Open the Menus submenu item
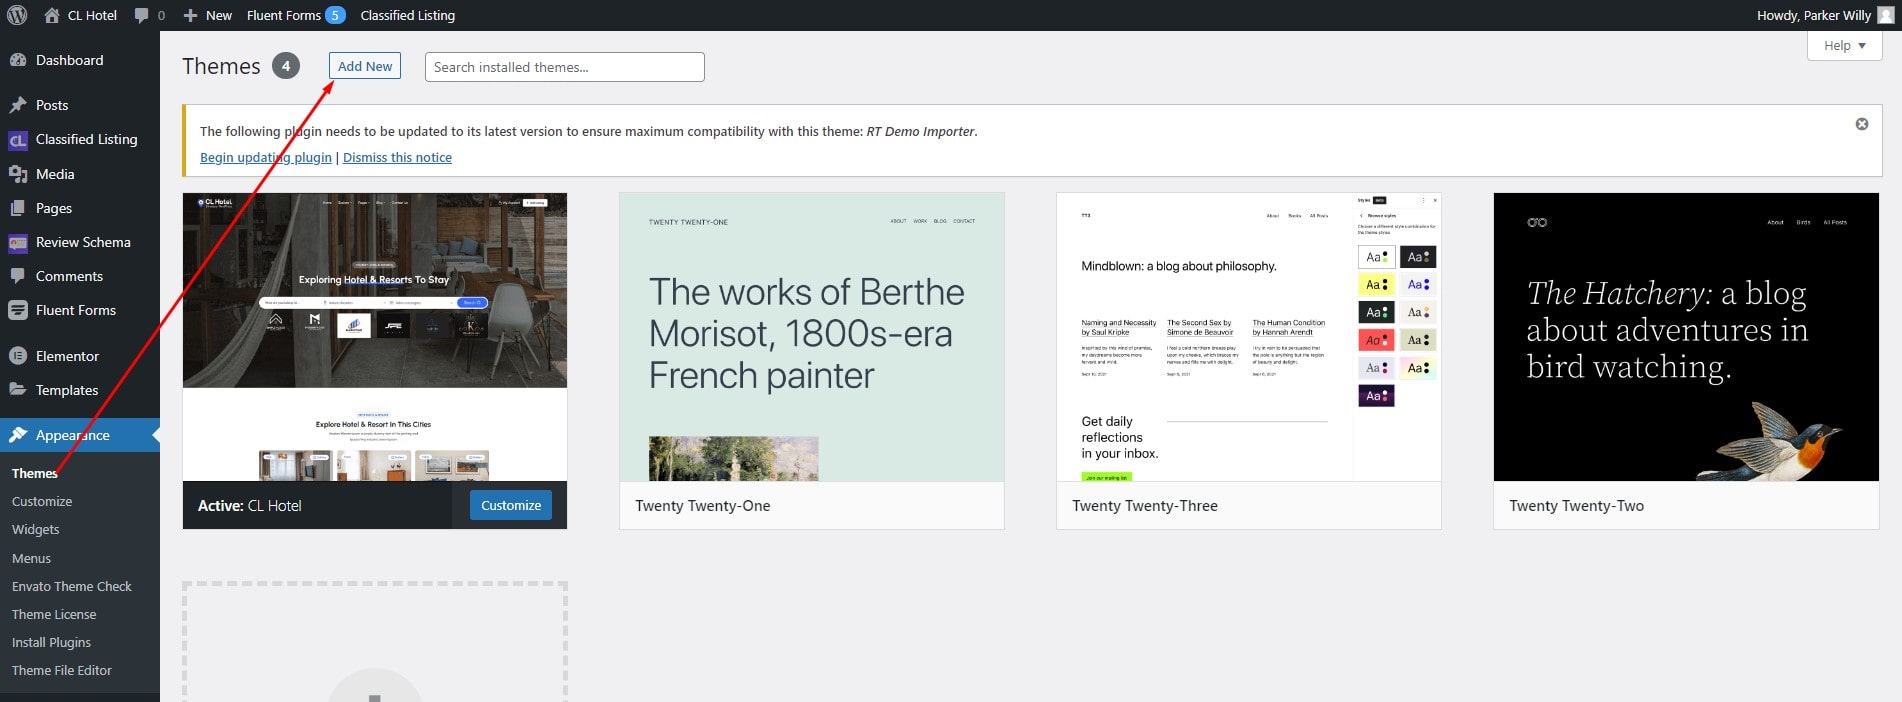 pyautogui.click(x=31, y=558)
